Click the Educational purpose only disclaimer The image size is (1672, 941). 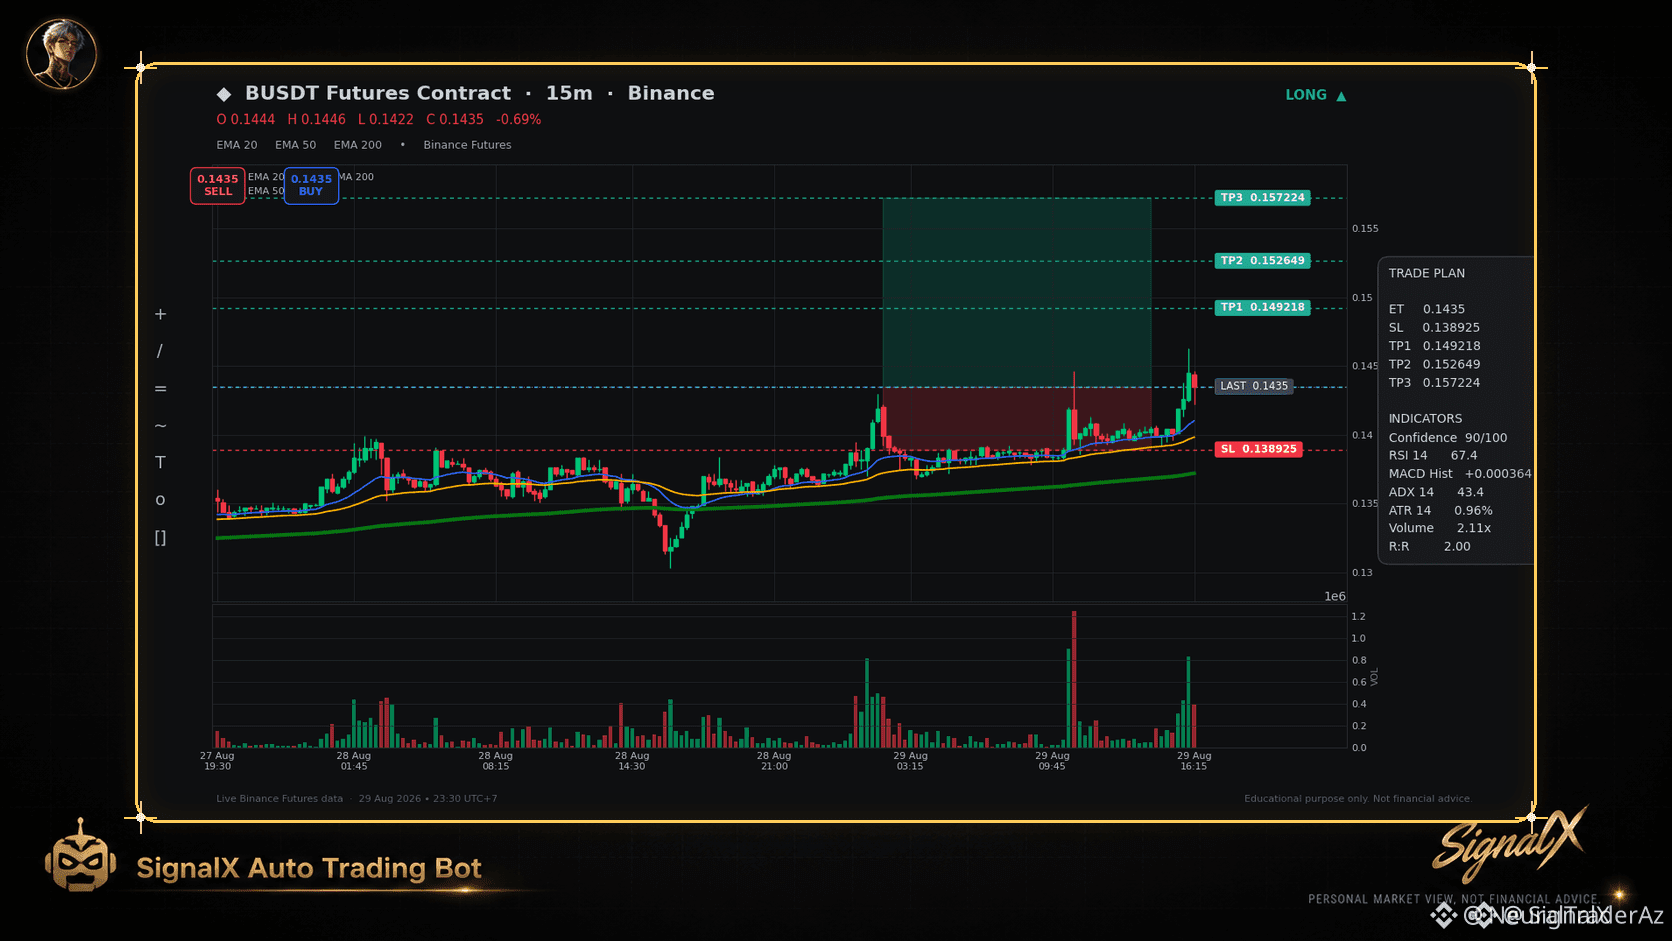1358,799
